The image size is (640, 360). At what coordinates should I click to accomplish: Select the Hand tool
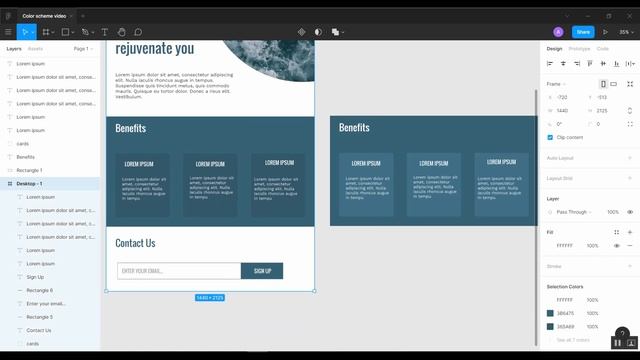point(121,32)
